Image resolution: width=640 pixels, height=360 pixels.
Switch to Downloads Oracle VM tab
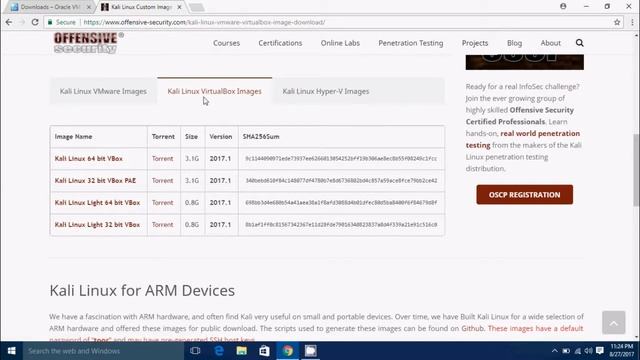50,7
